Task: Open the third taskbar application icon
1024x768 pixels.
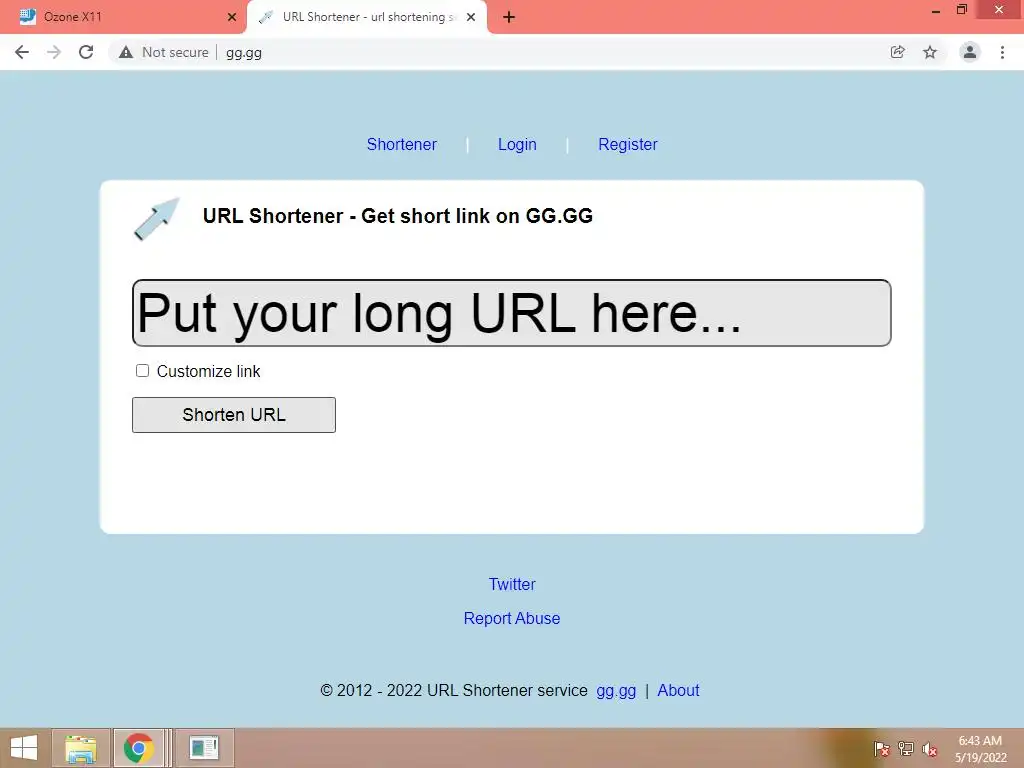Action: click(x=204, y=748)
